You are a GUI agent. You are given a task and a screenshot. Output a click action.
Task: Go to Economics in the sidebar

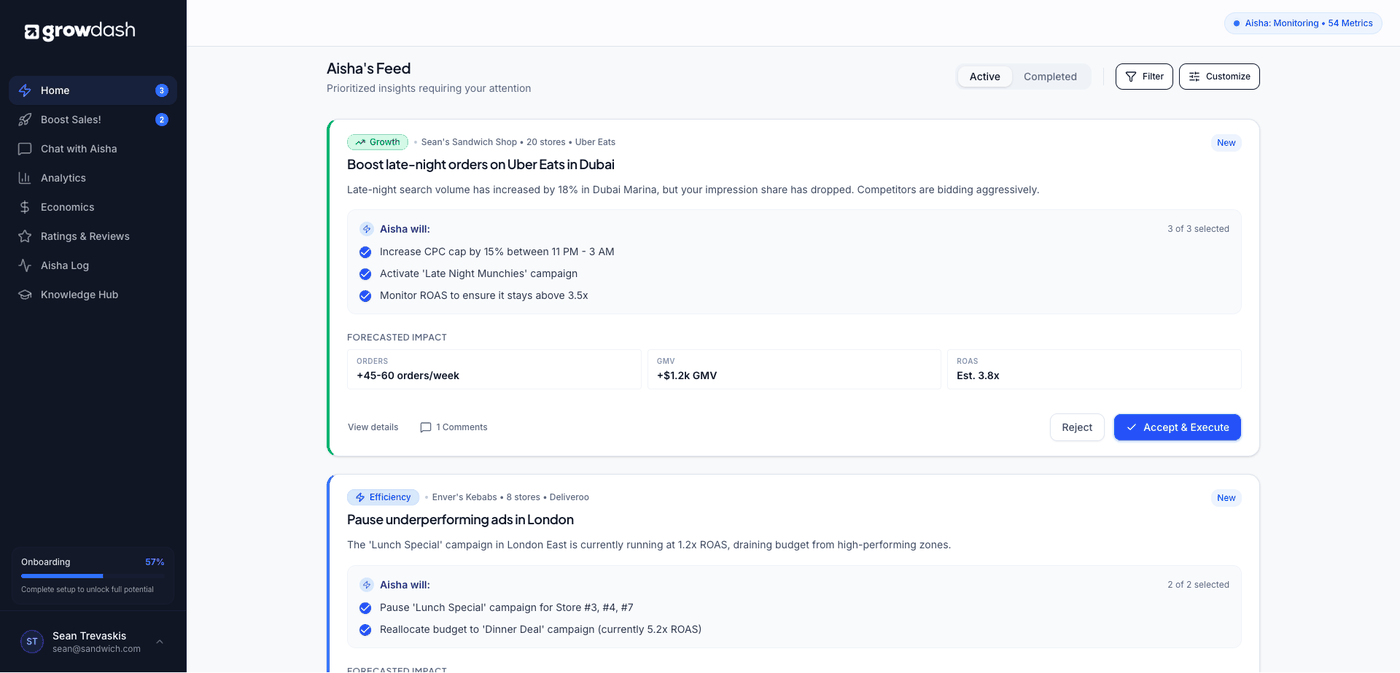93,207
